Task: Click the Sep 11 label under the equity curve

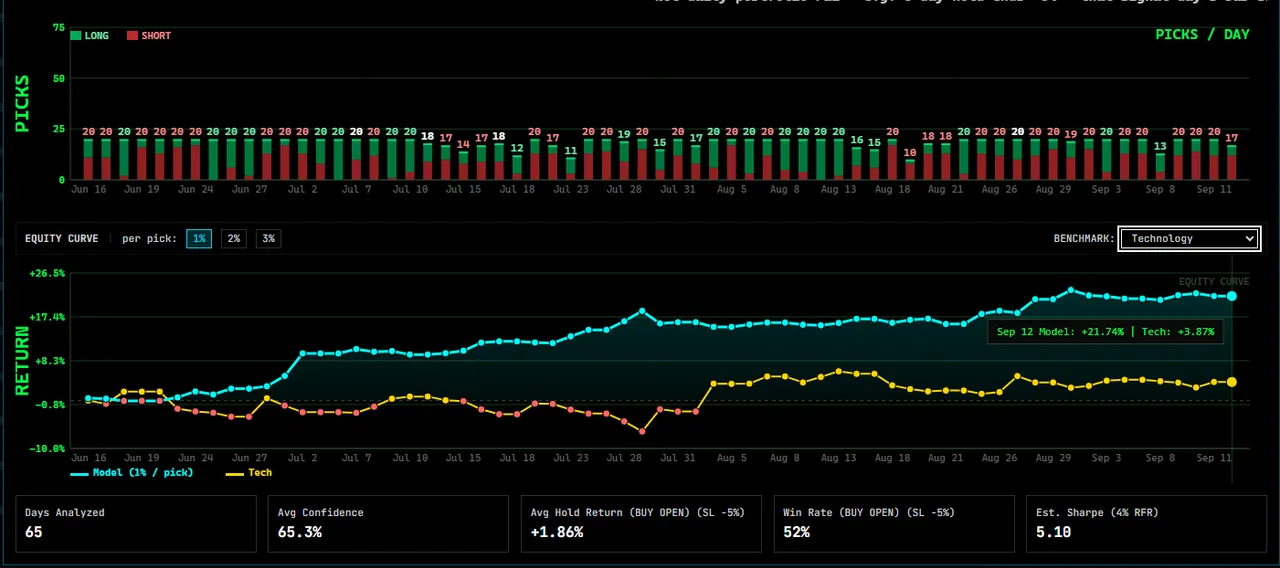Action: pyautogui.click(x=1214, y=458)
